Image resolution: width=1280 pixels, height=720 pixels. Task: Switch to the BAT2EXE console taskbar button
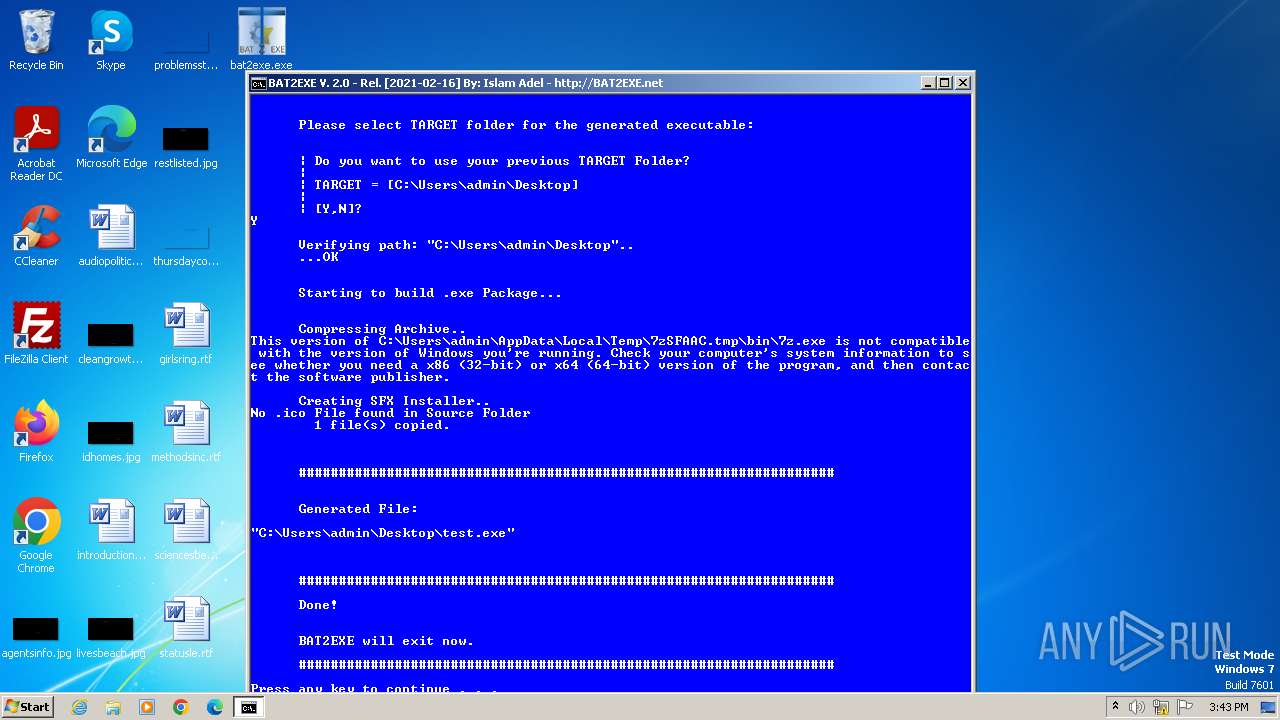249,707
